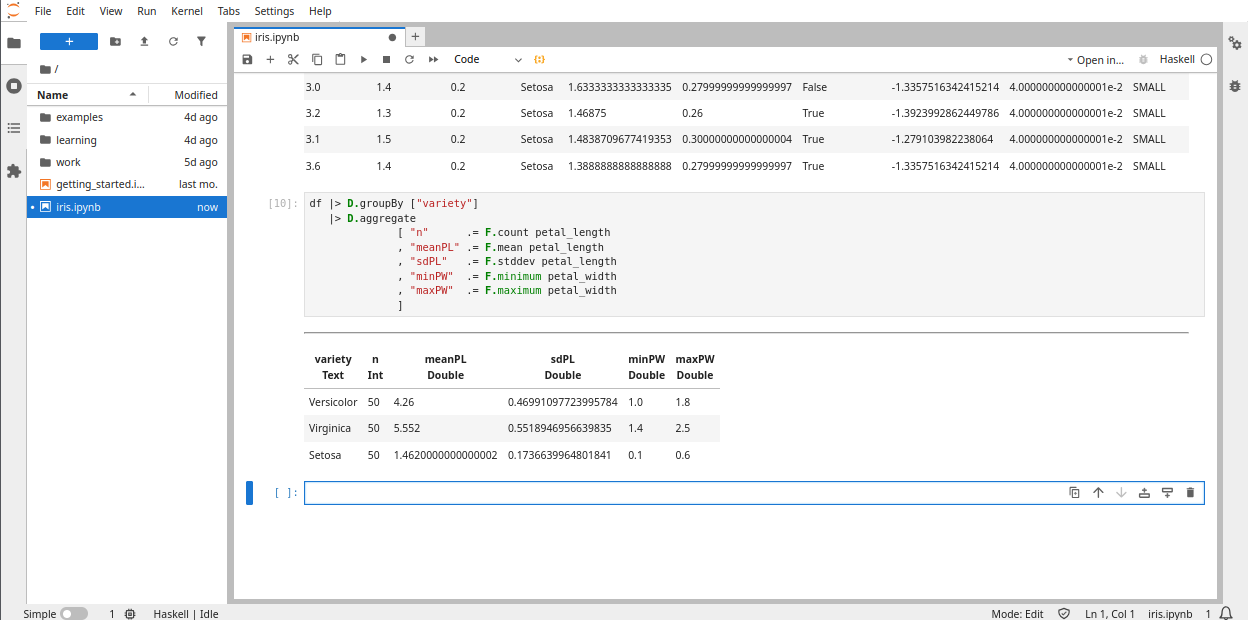1248x620 pixels.
Task: Select the work folder
Action: pyautogui.click(x=127, y=162)
